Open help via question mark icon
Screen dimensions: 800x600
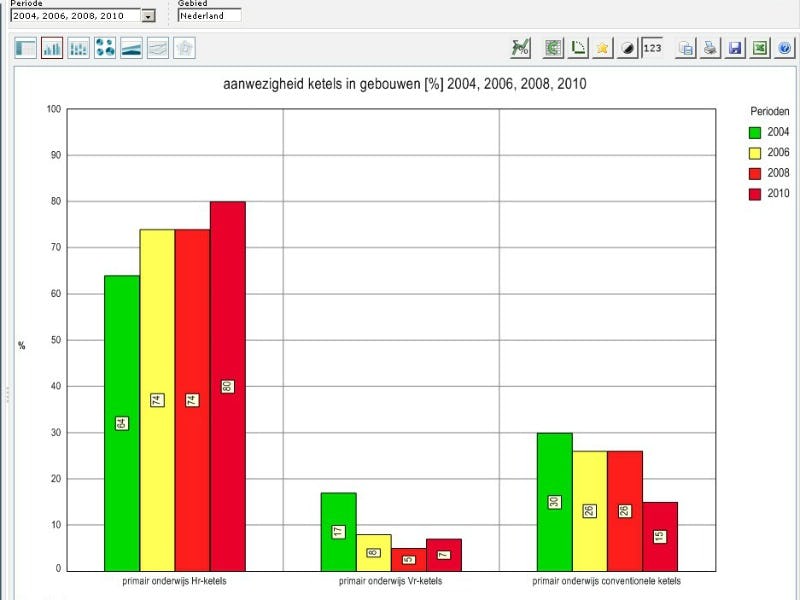coord(785,48)
